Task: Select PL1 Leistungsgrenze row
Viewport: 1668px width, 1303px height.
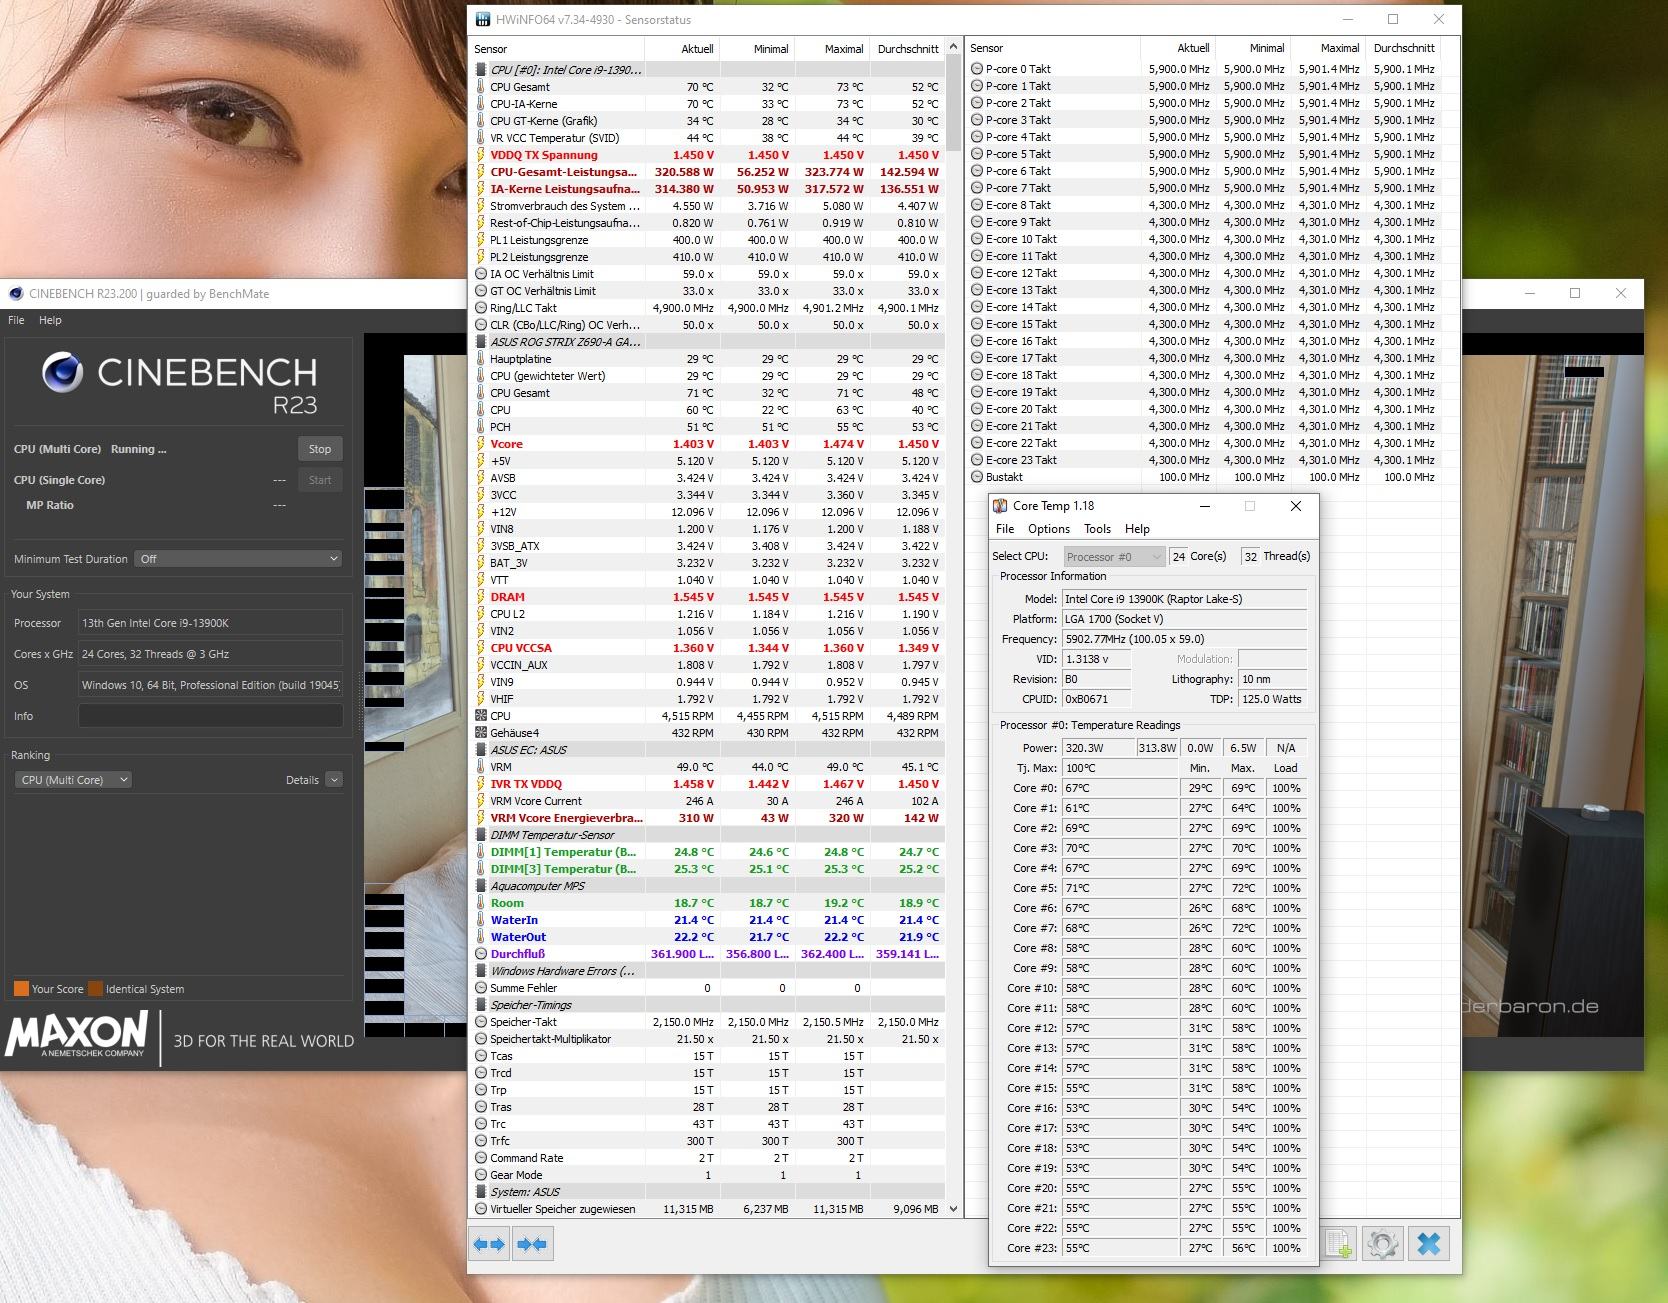Action: [x=708, y=240]
